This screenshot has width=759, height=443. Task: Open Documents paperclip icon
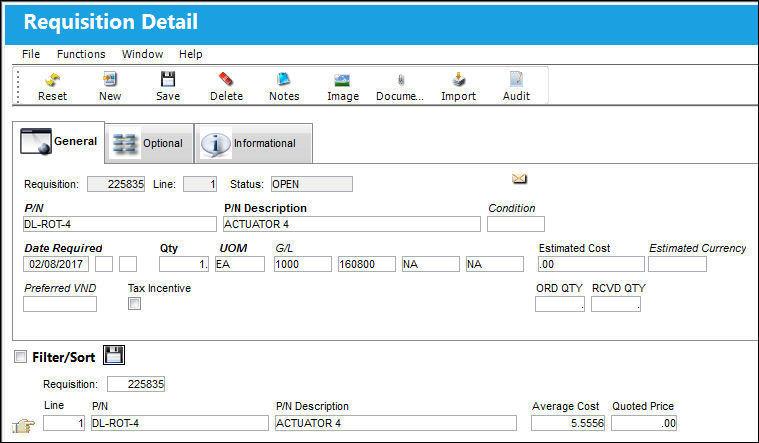[400, 80]
